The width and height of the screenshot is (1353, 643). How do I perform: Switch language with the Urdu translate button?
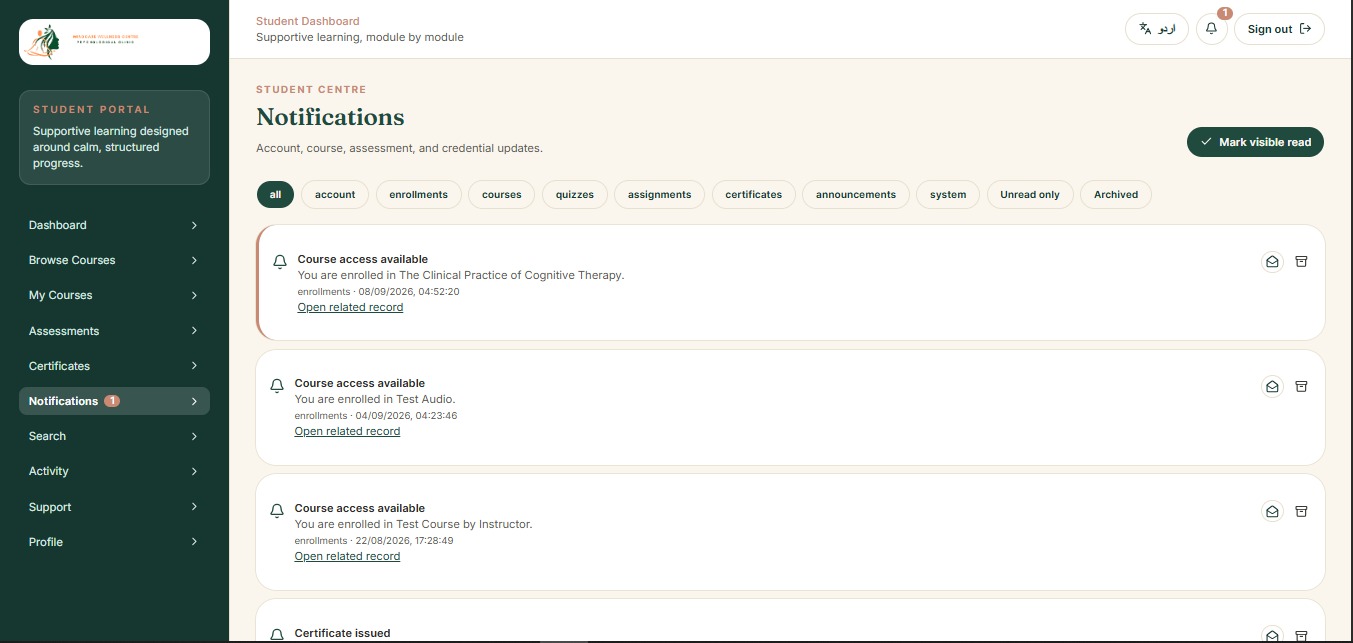click(1157, 29)
